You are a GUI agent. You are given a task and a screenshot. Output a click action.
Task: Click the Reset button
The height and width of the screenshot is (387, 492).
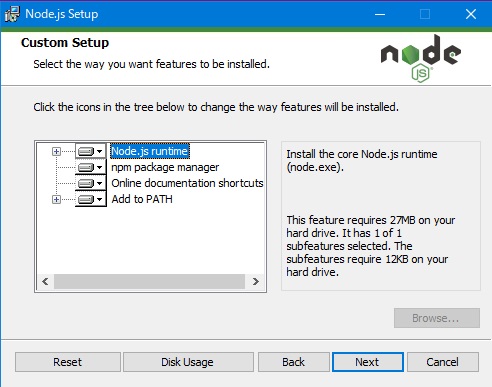pyautogui.click(x=68, y=362)
